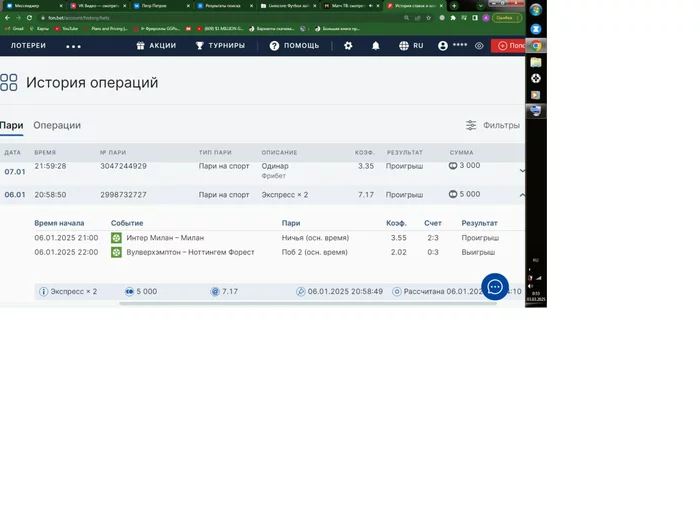Image resolution: width=700 pixels, height=525 pixels.
Task: Open Chrome extensions puzzle icon
Action: coord(453,18)
